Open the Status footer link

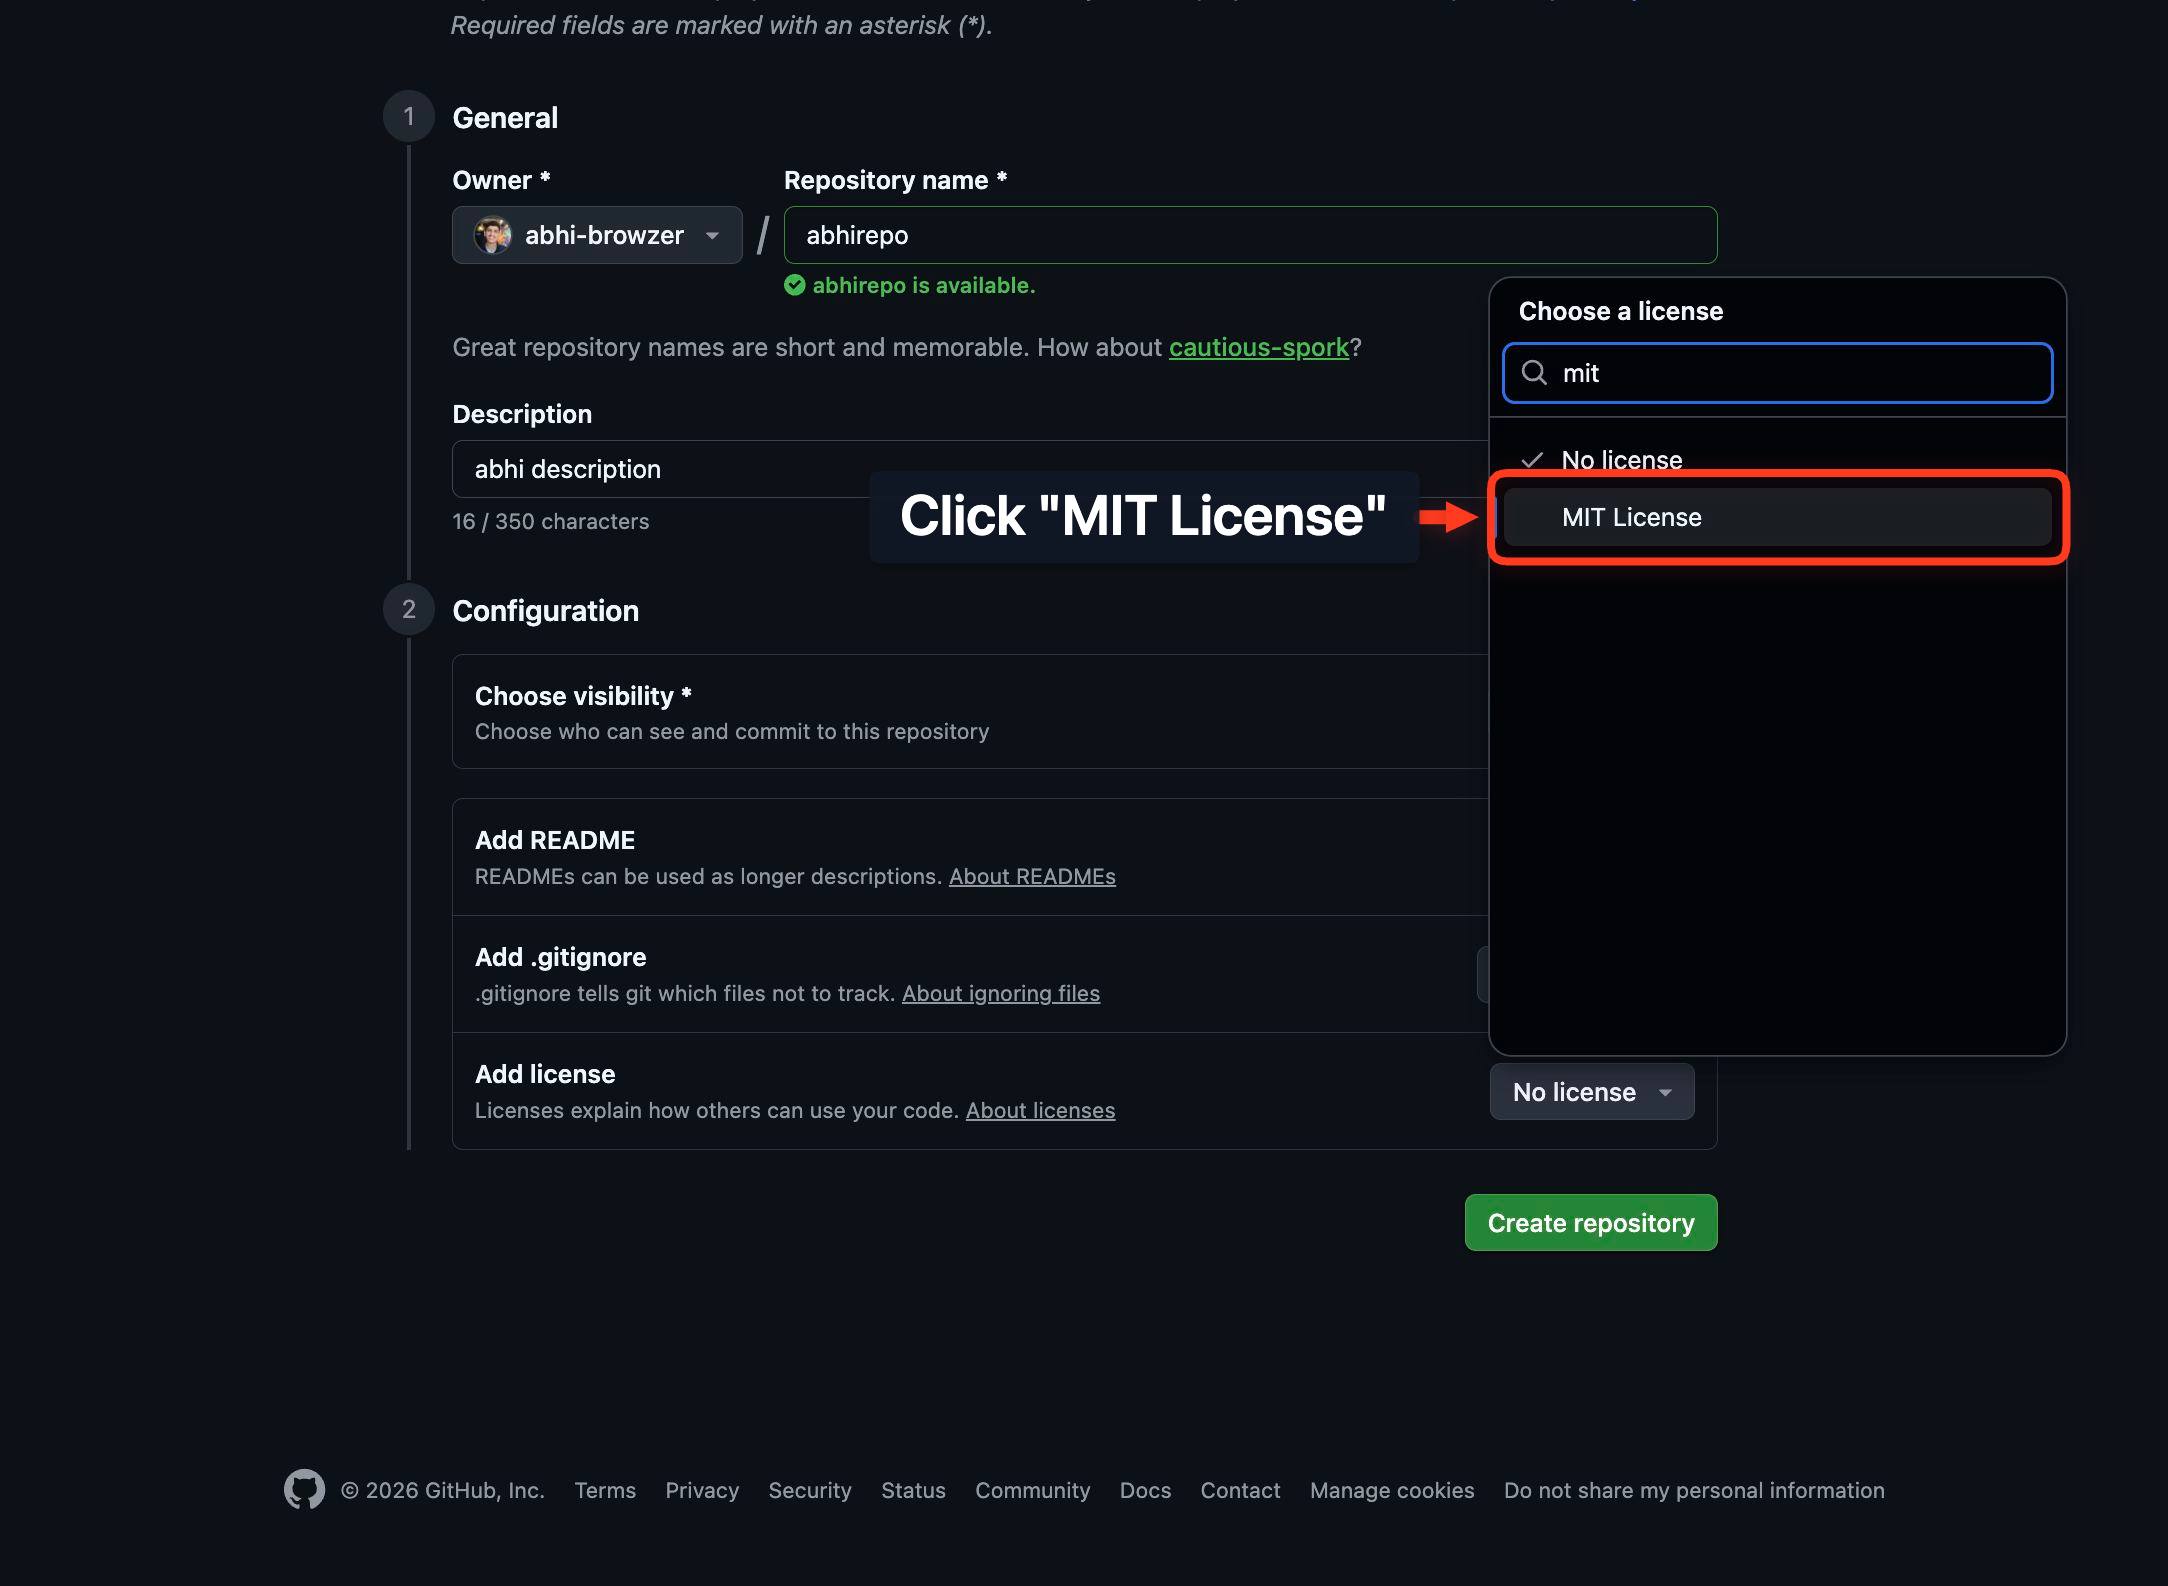point(913,1490)
